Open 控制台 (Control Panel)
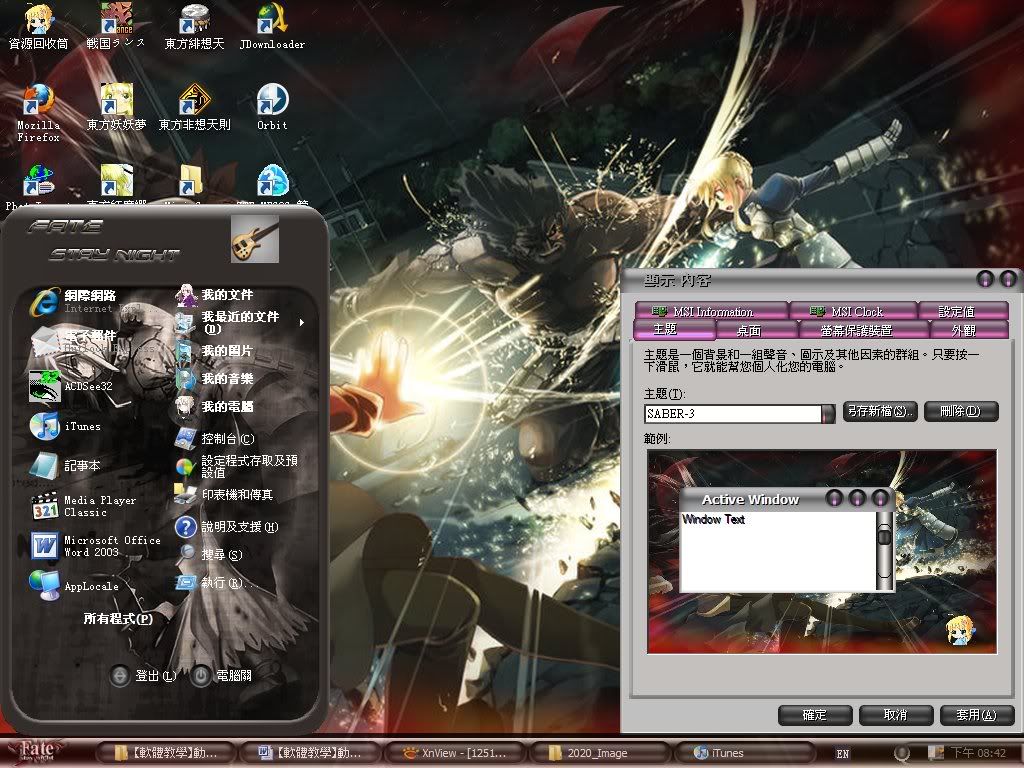This screenshot has width=1024, height=768. (x=216, y=438)
